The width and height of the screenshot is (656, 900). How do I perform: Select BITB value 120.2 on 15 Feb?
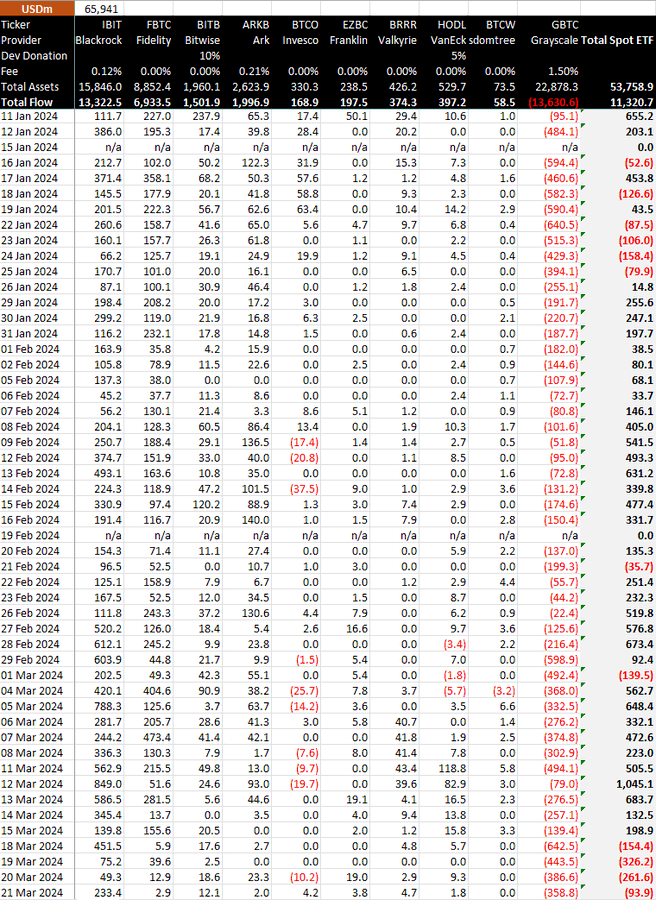tap(207, 505)
